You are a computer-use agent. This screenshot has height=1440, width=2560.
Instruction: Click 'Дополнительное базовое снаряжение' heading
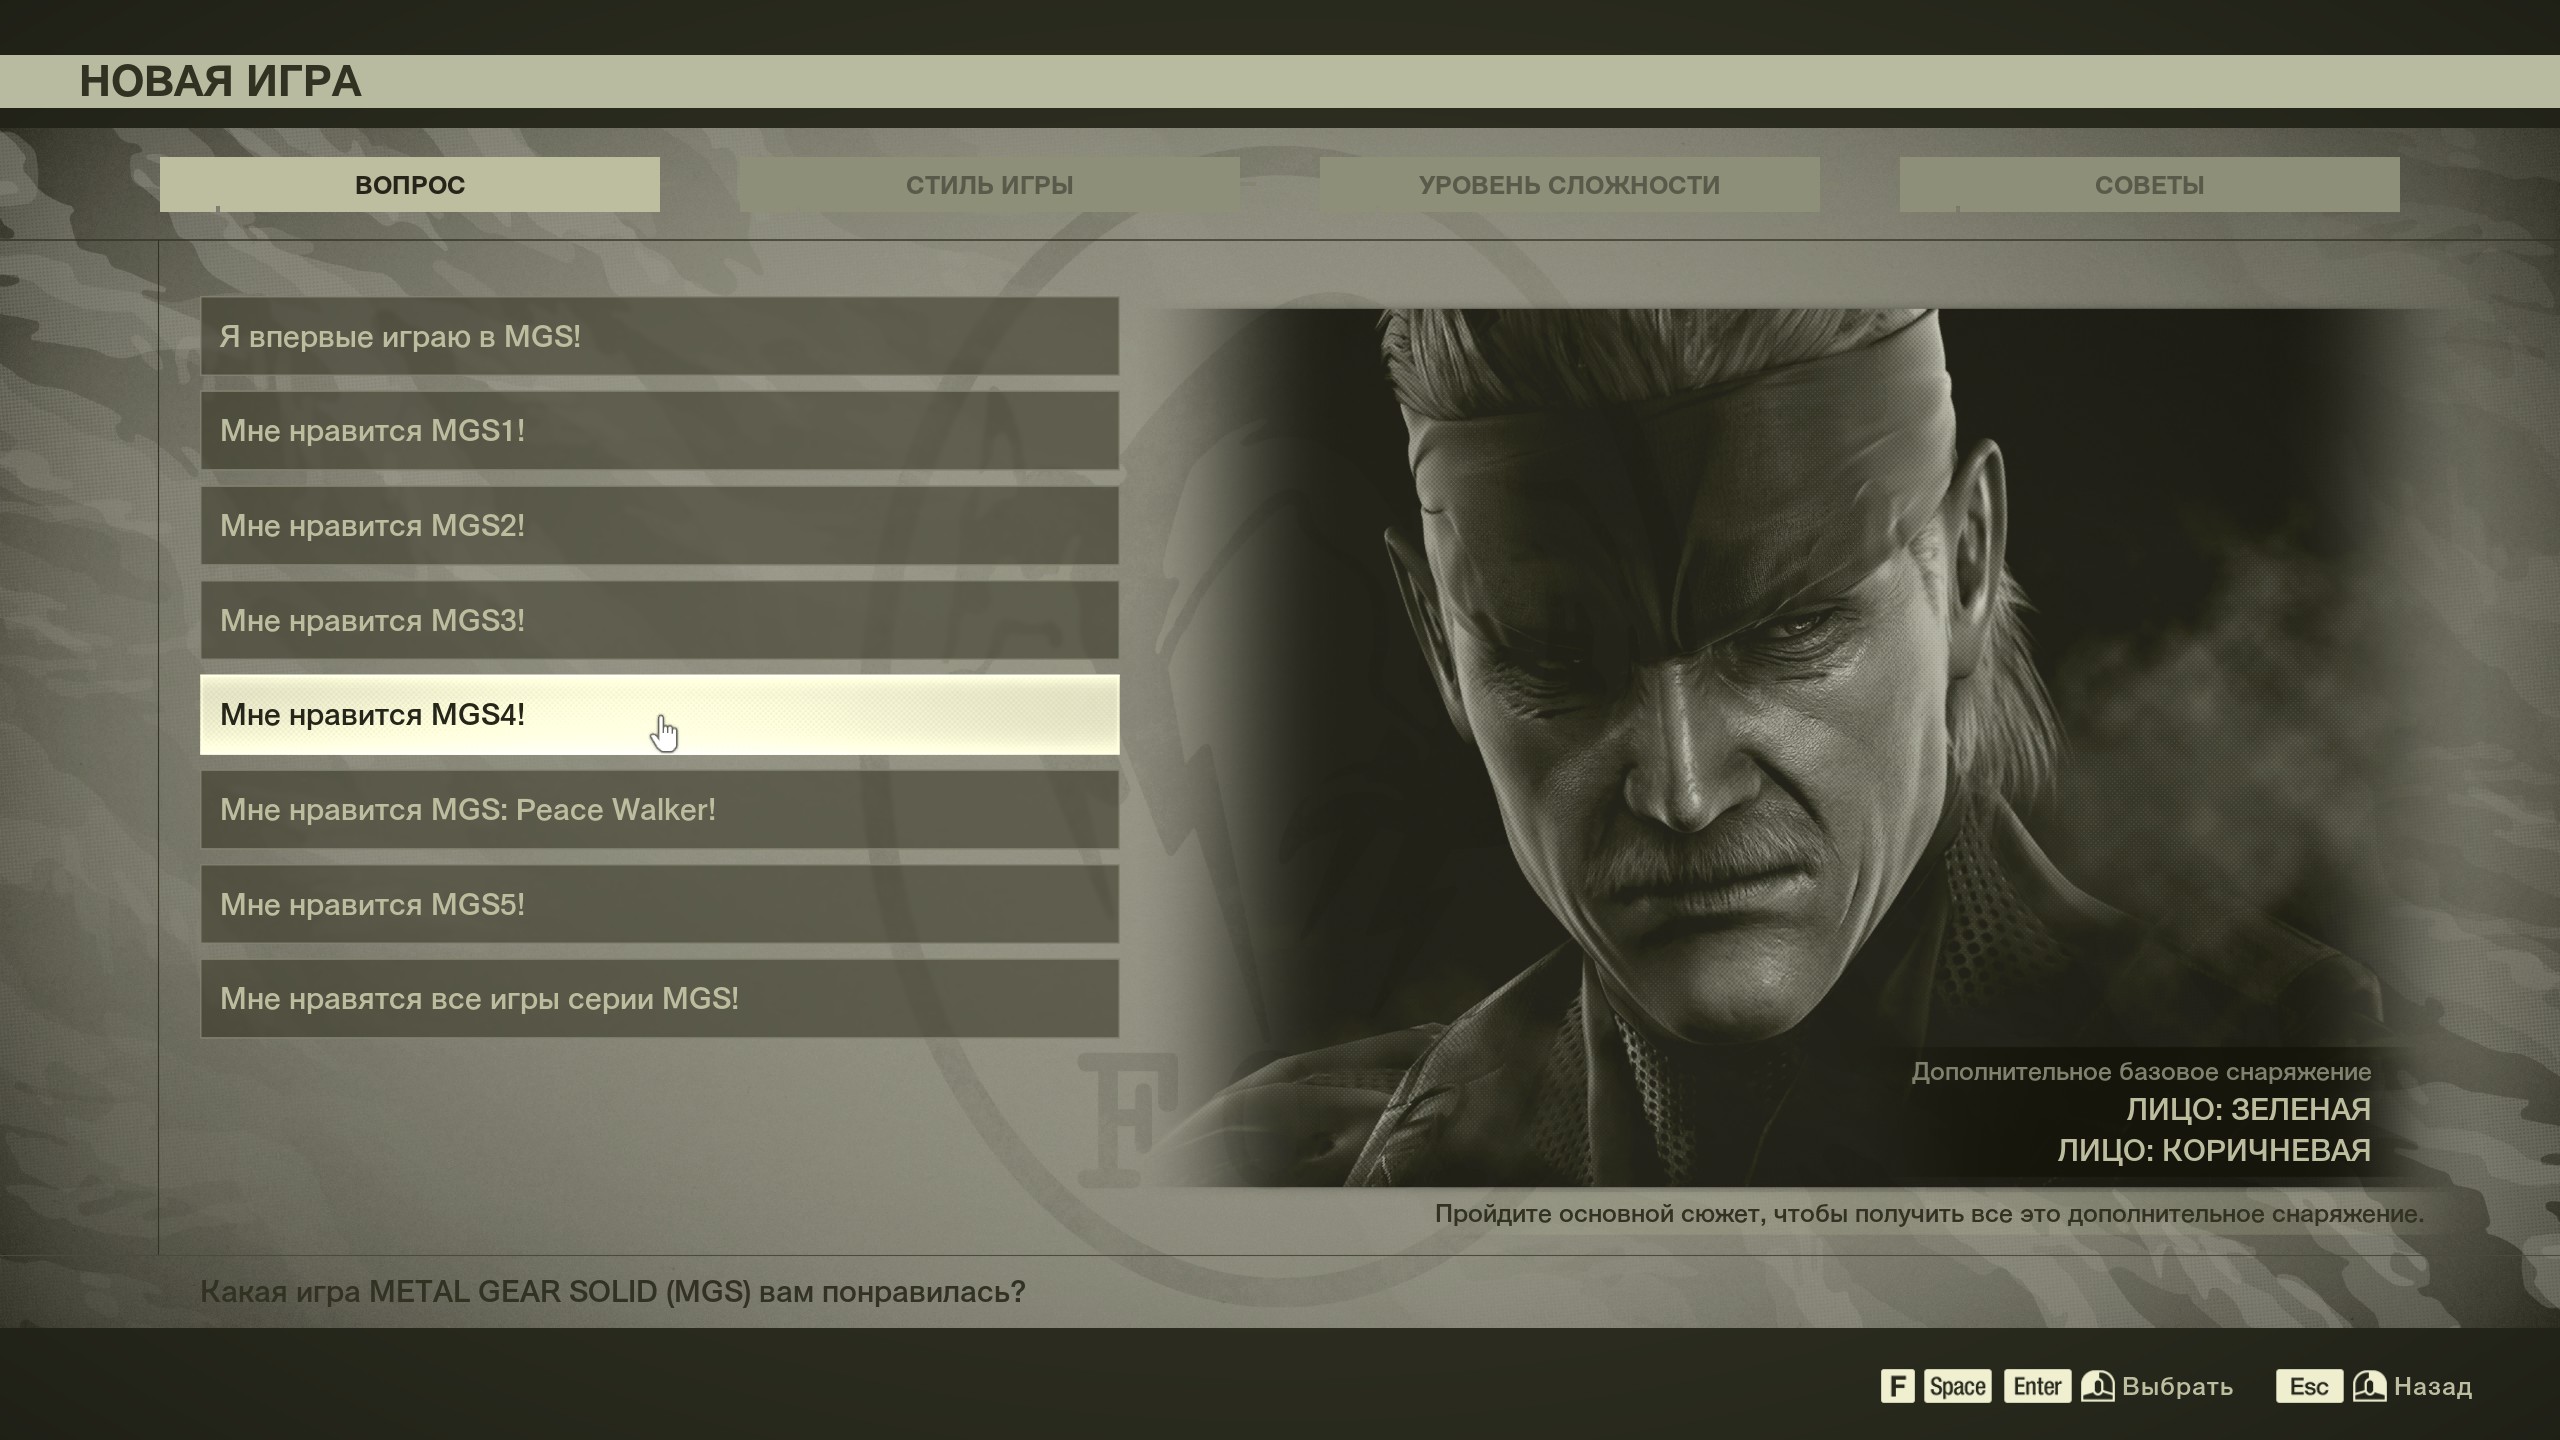click(x=2141, y=1072)
